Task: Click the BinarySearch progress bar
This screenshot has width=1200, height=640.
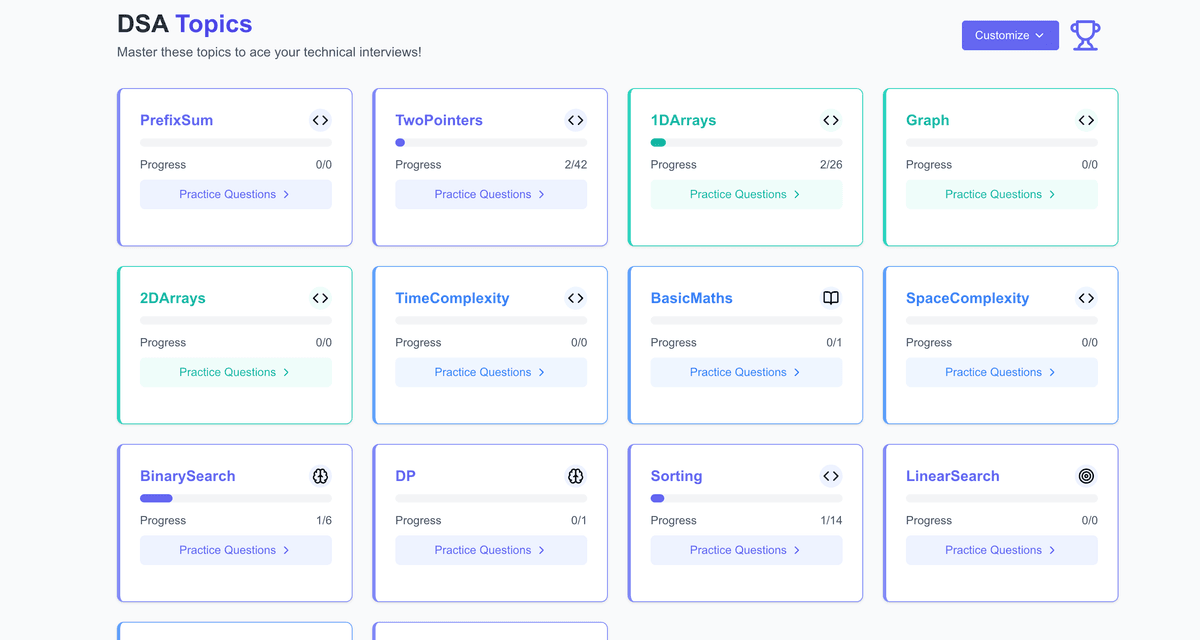Action: pos(236,498)
